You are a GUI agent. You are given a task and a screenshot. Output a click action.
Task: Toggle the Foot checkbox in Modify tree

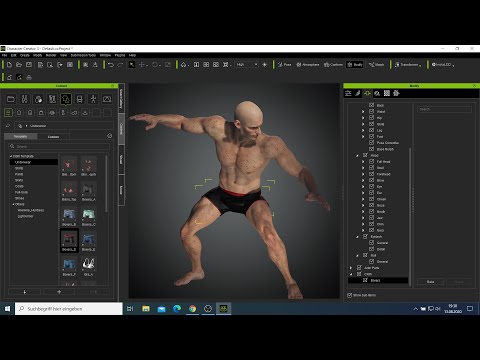371,136
